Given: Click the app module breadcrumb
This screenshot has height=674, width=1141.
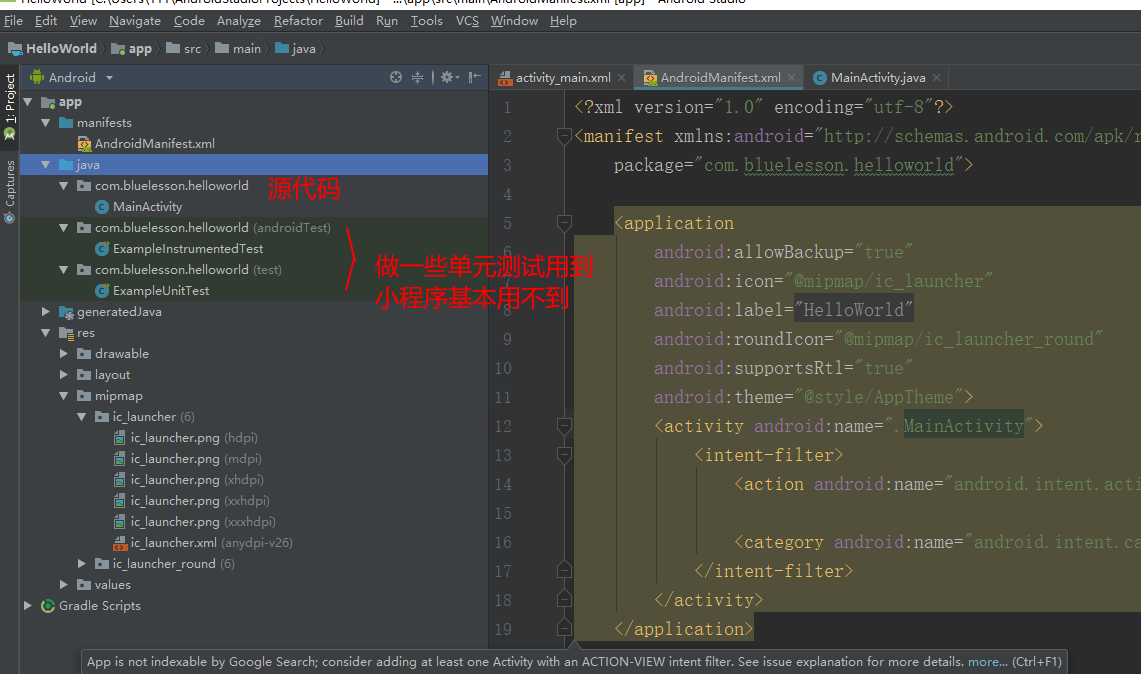Looking at the screenshot, I should coord(132,49).
